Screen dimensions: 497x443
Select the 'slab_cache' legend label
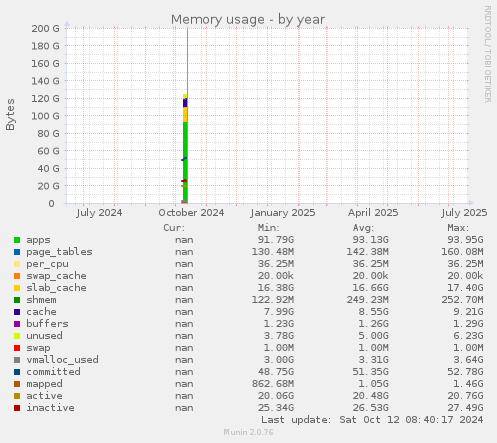pos(56,288)
